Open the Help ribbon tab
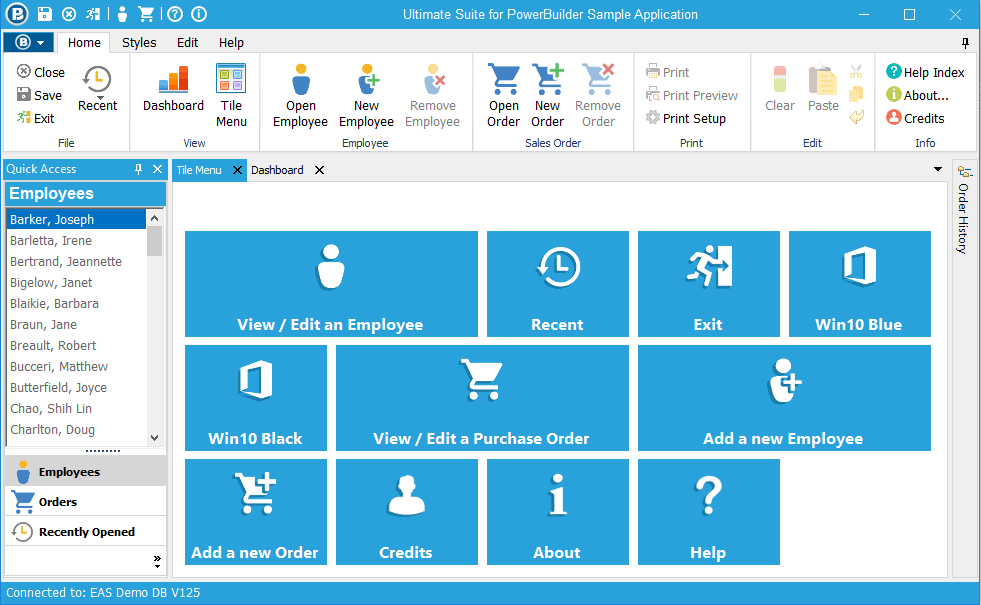 [231, 43]
